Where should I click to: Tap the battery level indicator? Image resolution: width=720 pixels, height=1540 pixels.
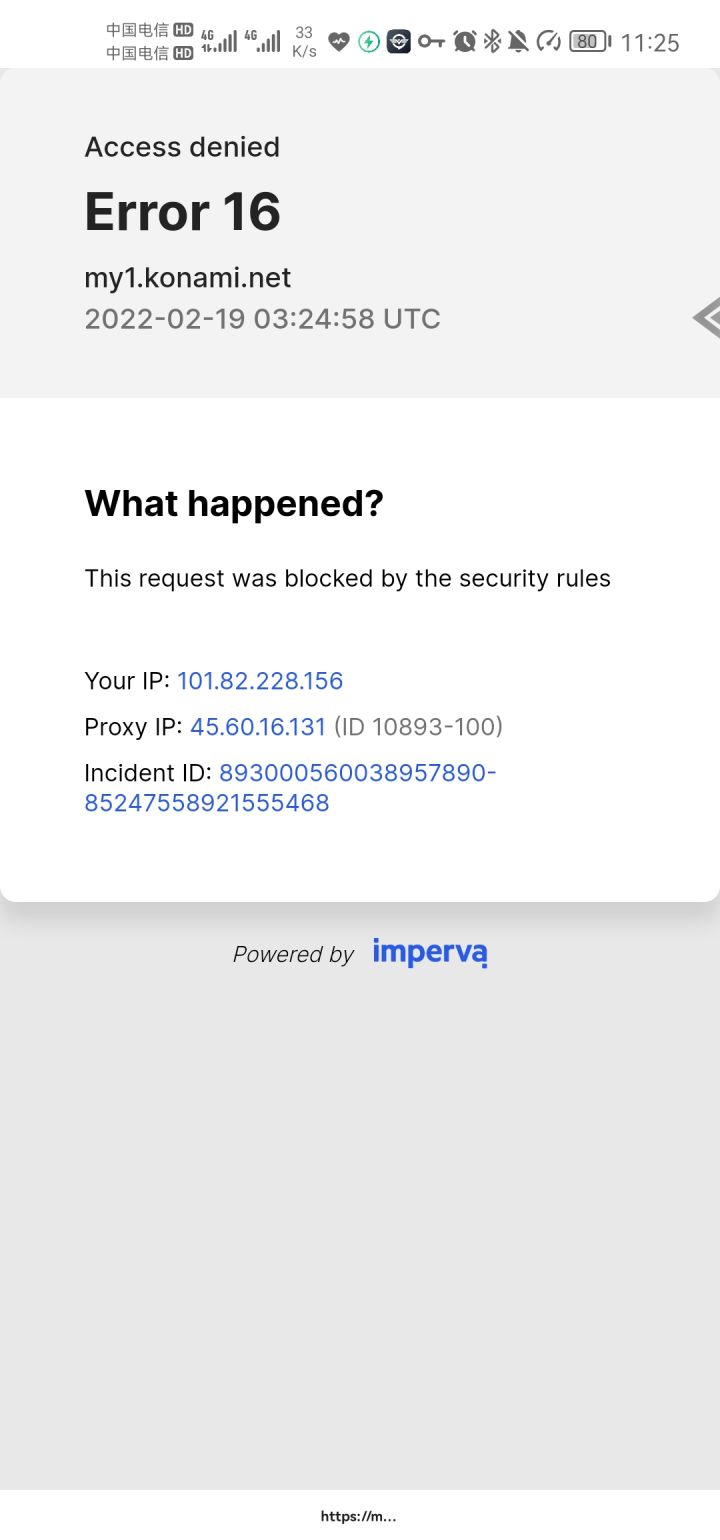590,41
